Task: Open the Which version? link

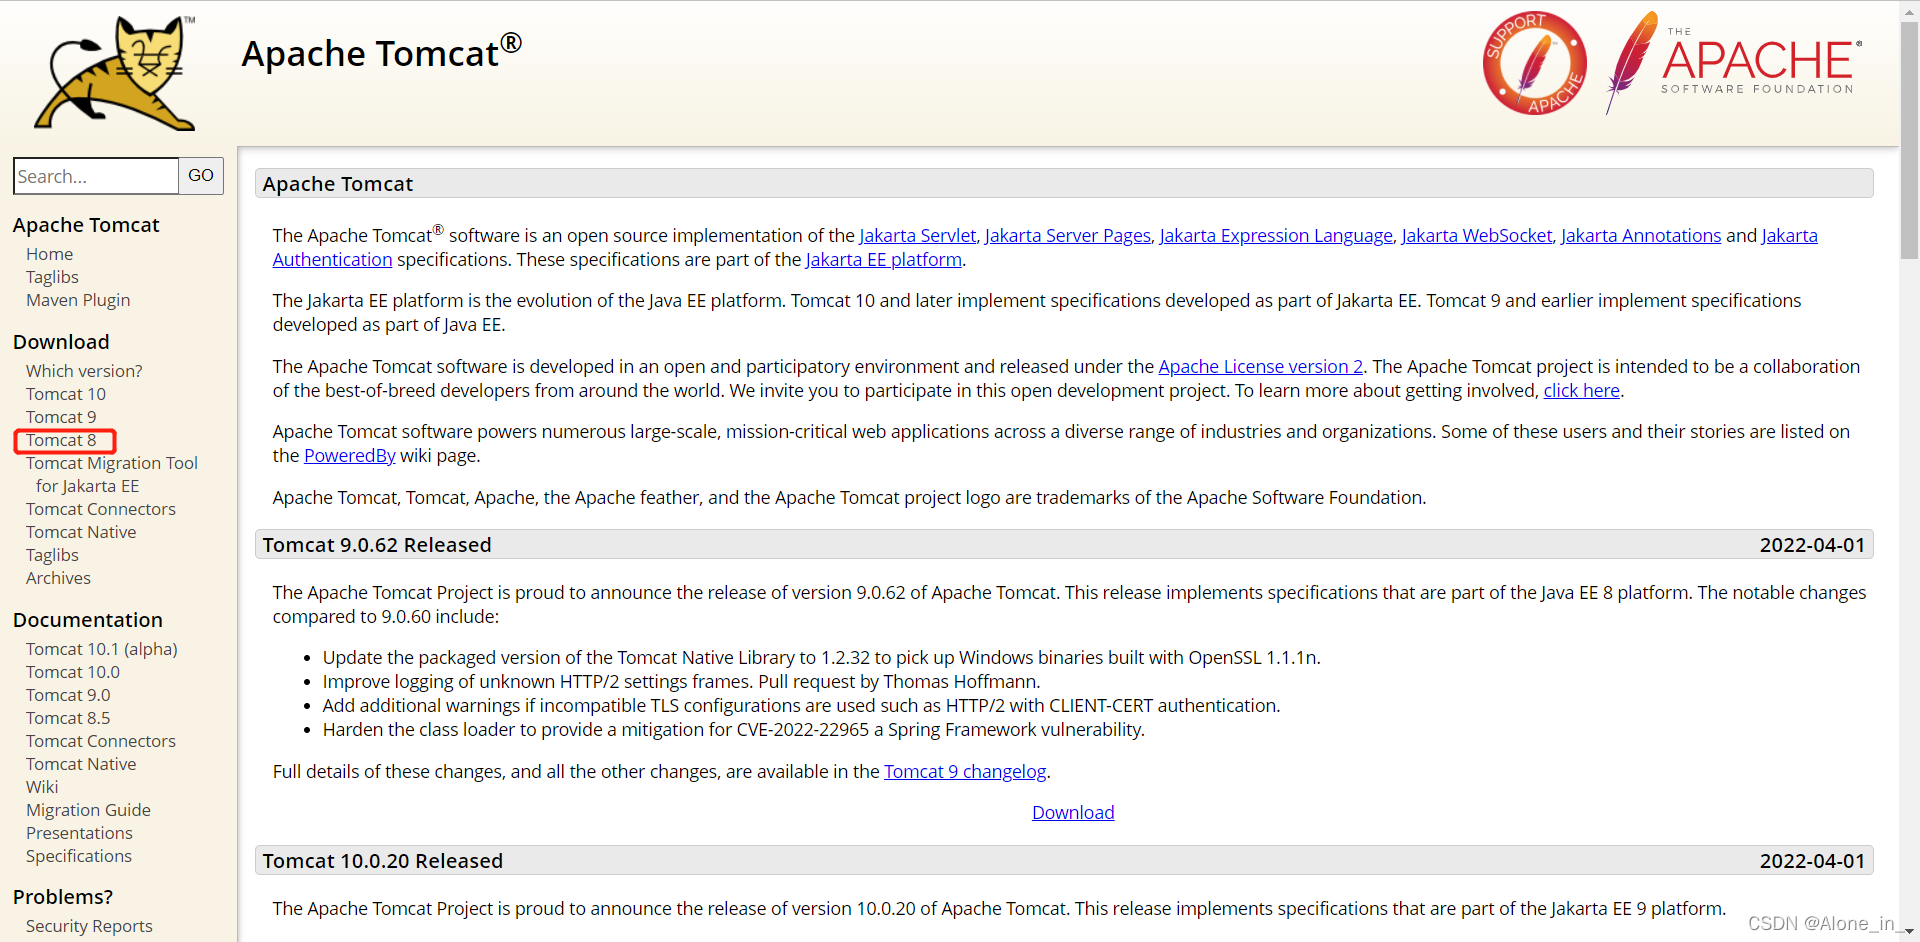Action: pyautogui.click(x=84, y=371)
